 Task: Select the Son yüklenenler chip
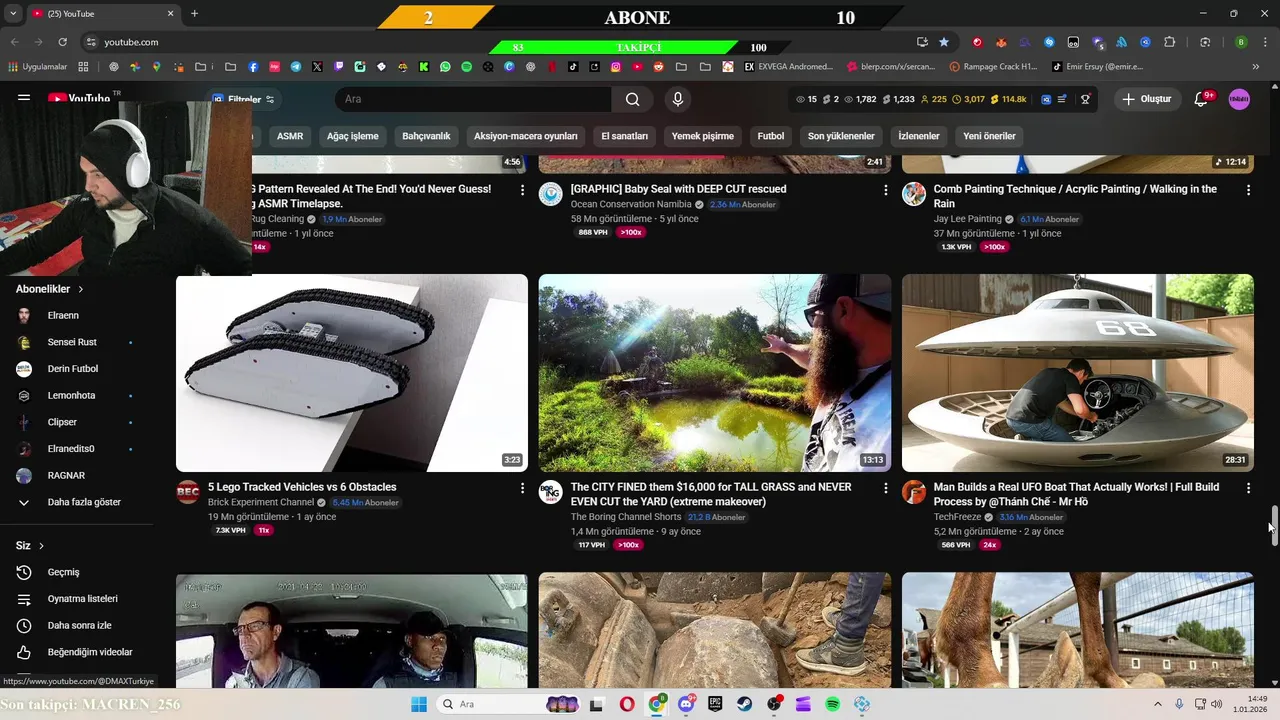[841, 136]
